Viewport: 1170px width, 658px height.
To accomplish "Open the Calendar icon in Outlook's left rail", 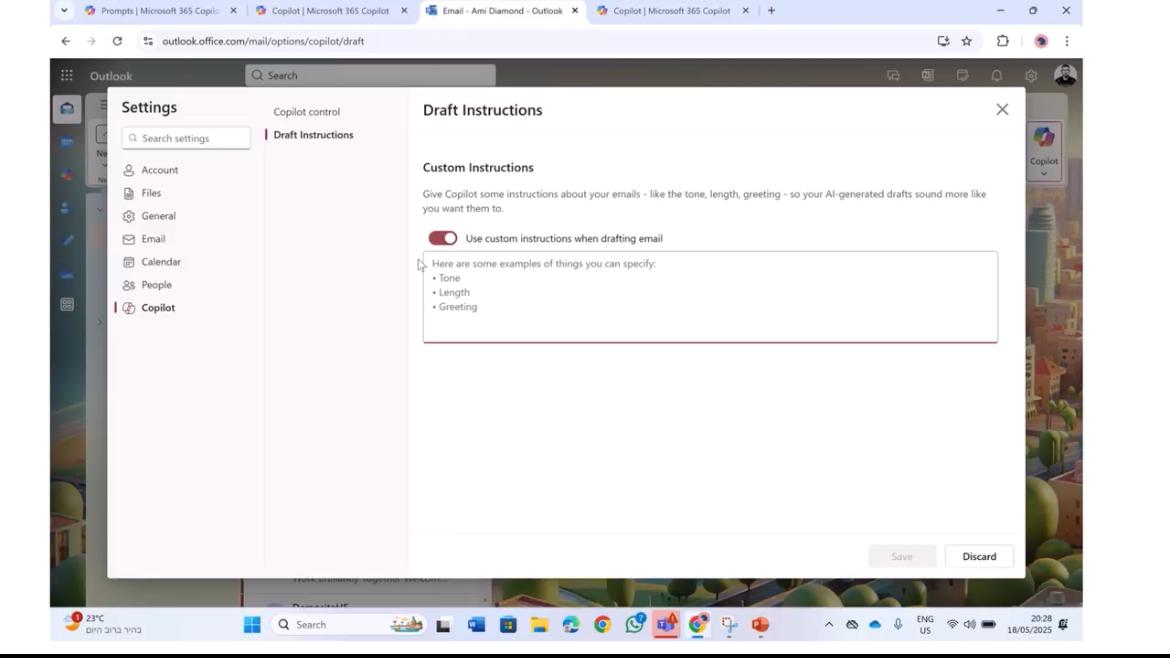I will point(67,142).
